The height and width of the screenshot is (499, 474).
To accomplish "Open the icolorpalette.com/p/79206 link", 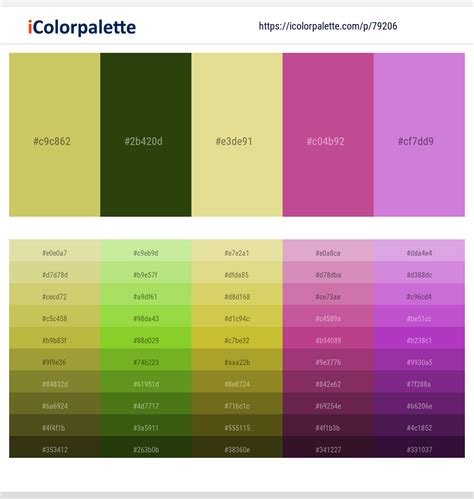I will pos(328,26).
